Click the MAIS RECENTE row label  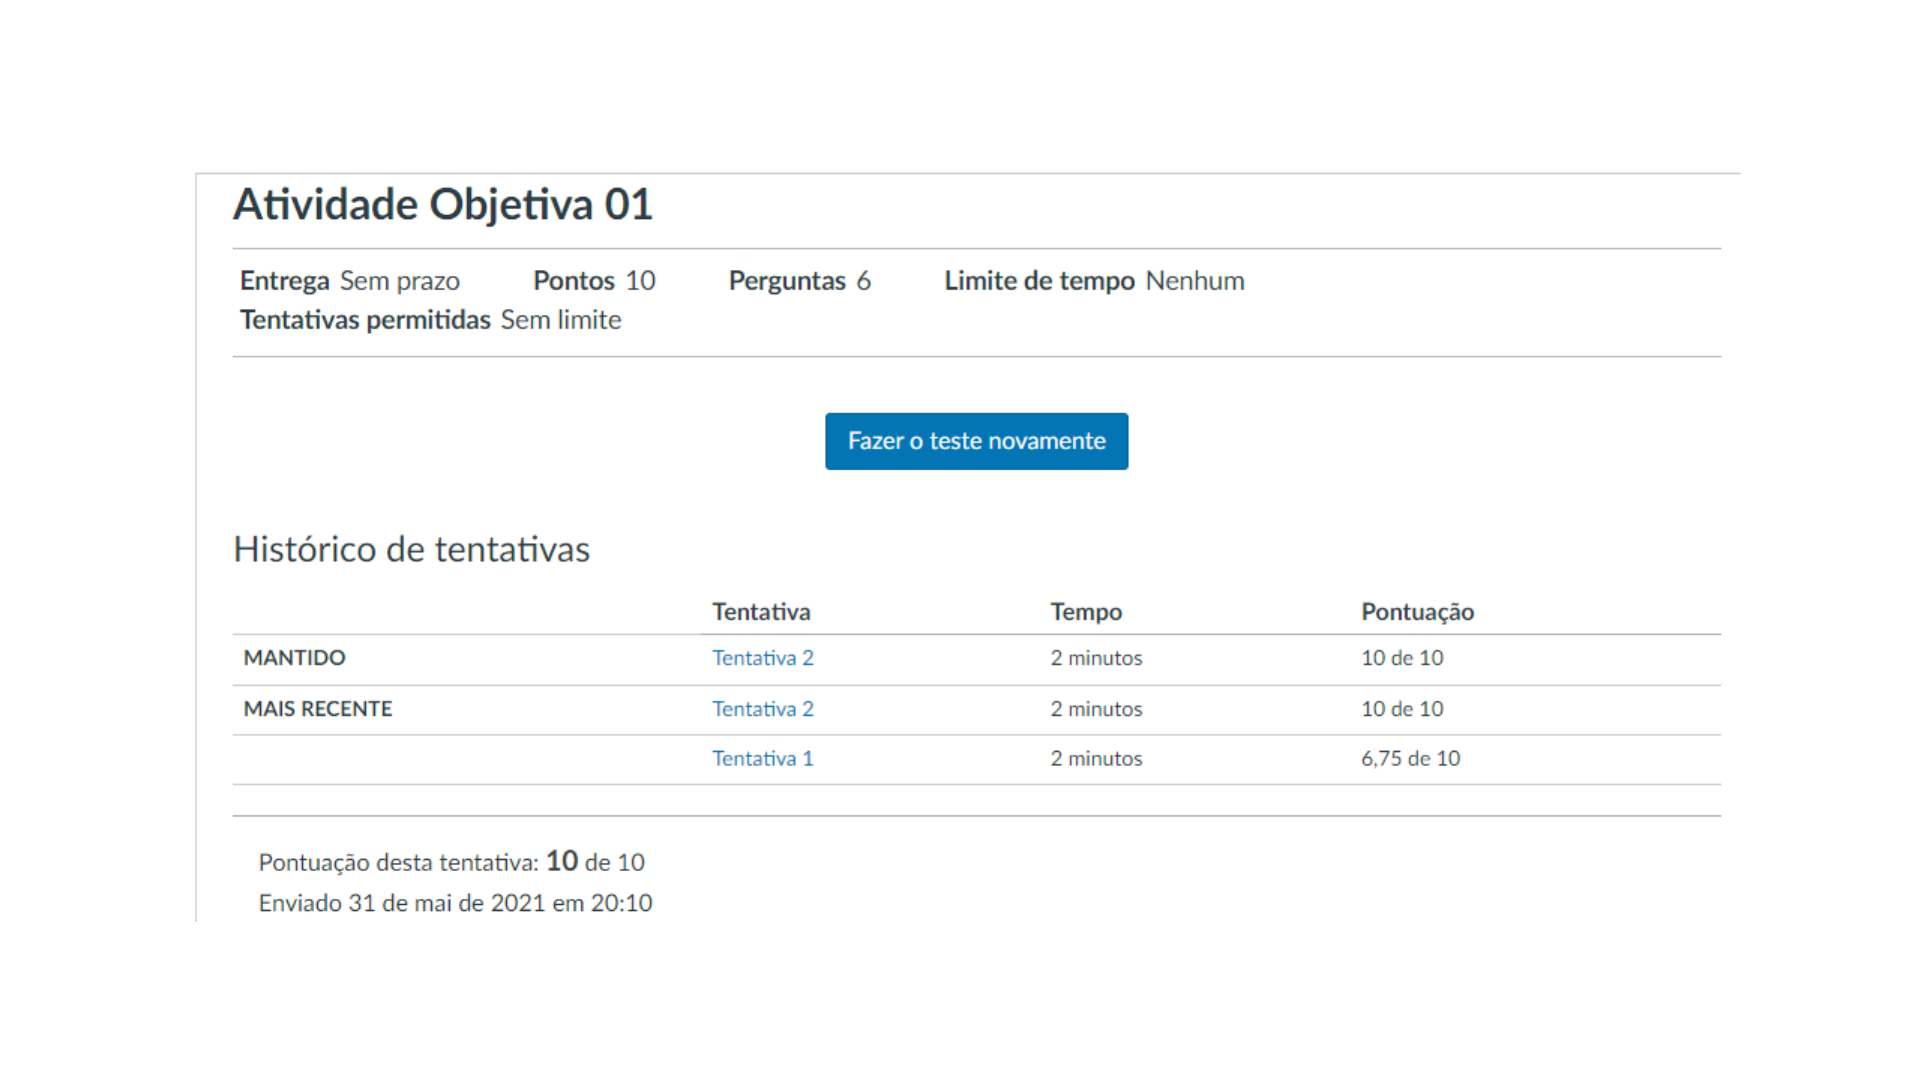pyautogui.click(x=317, y=708)
